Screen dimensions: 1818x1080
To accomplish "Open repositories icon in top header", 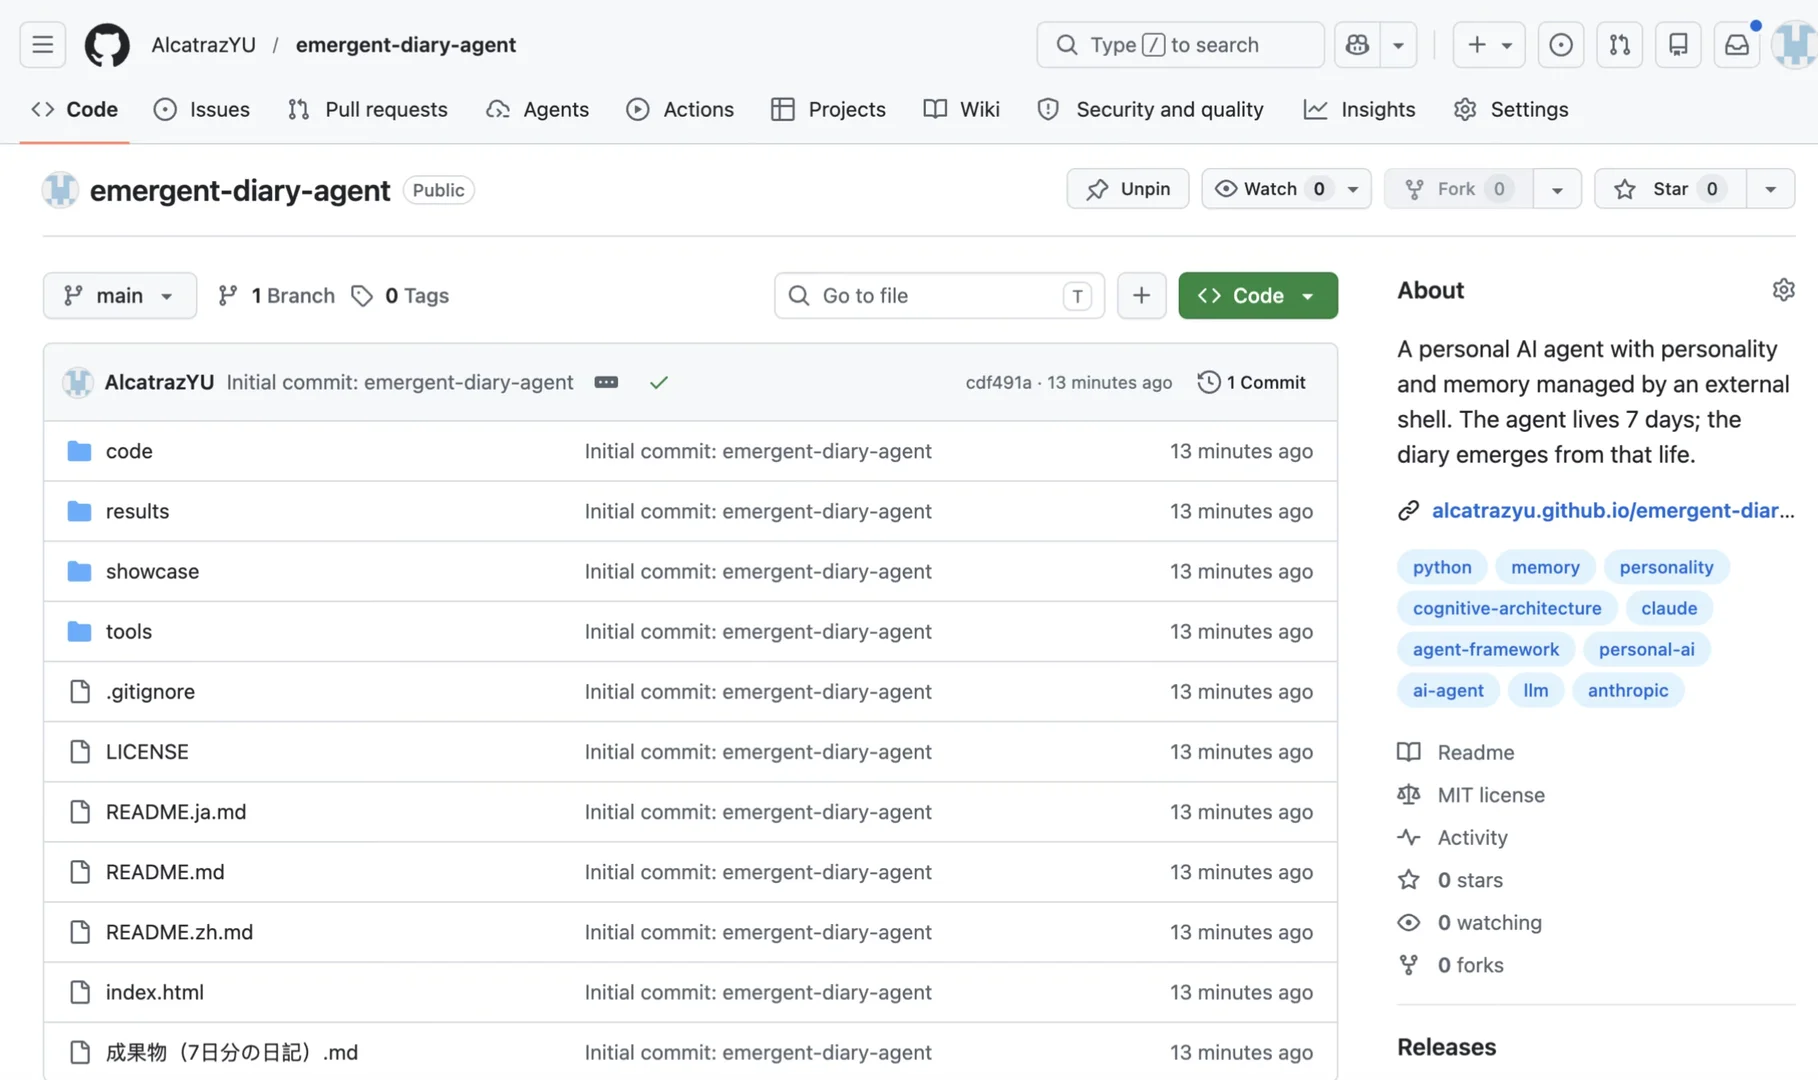I will [1678, 45].
